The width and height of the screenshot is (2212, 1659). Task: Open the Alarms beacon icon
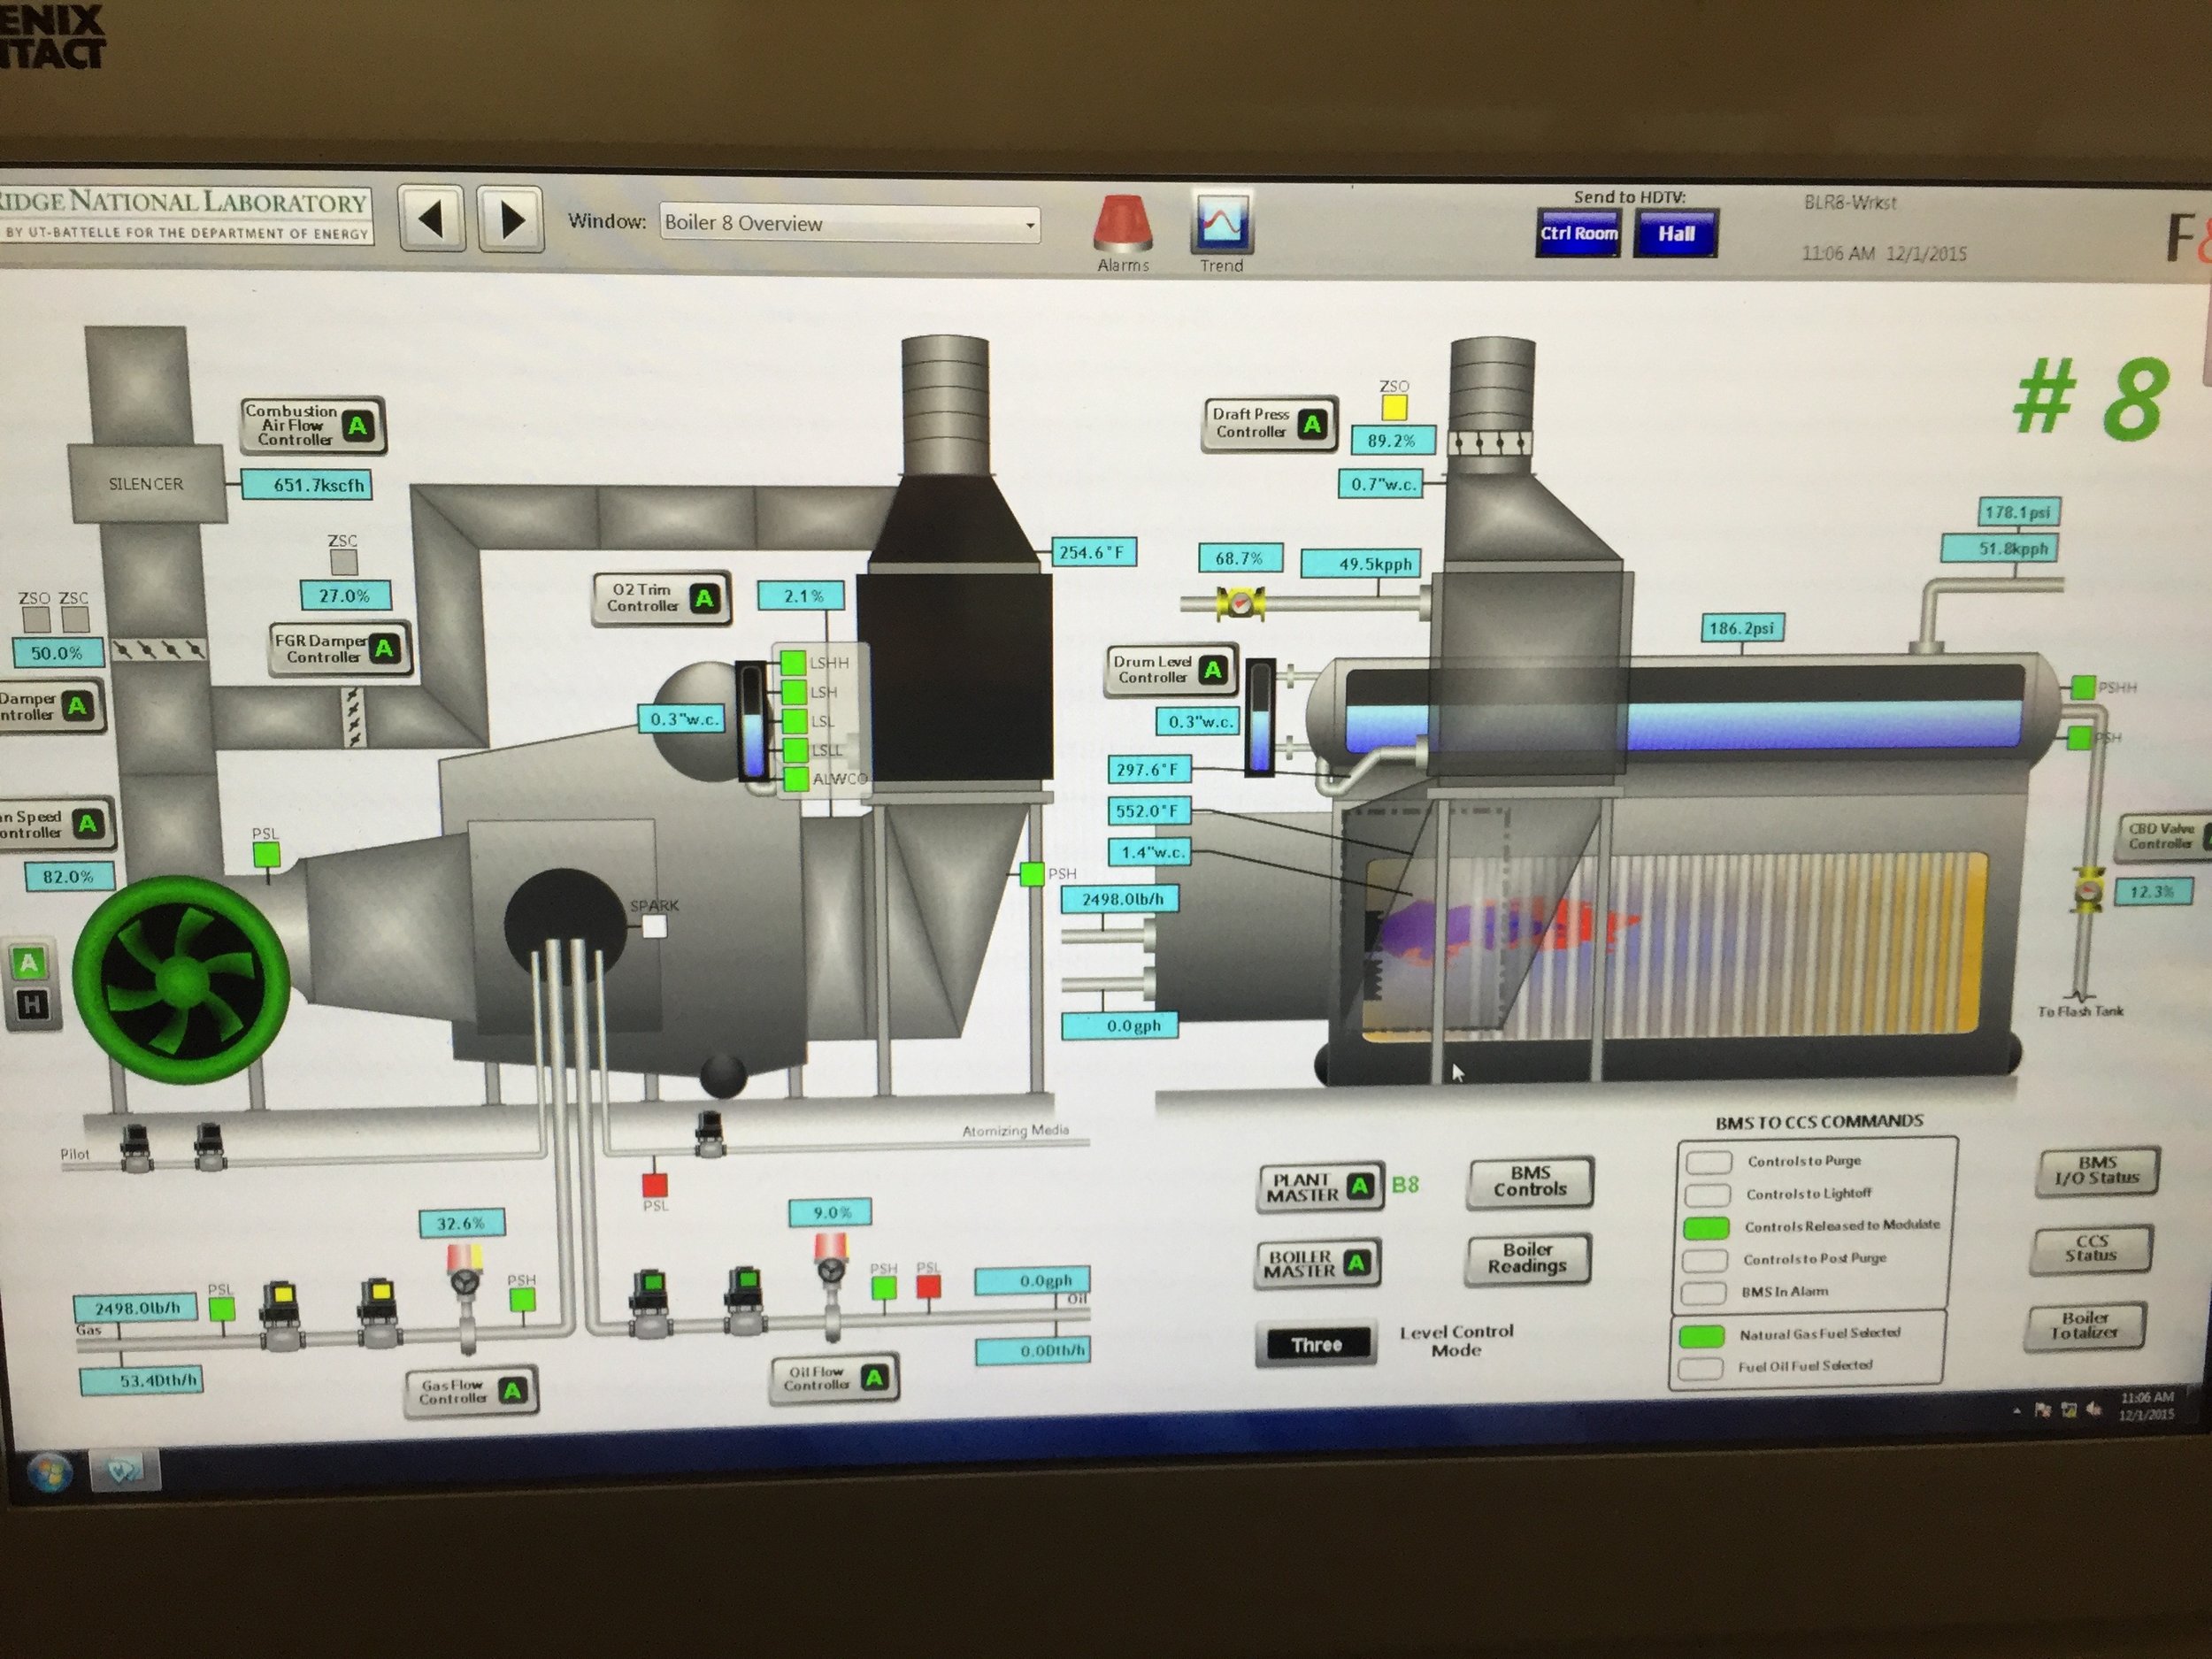point(1123,224)
